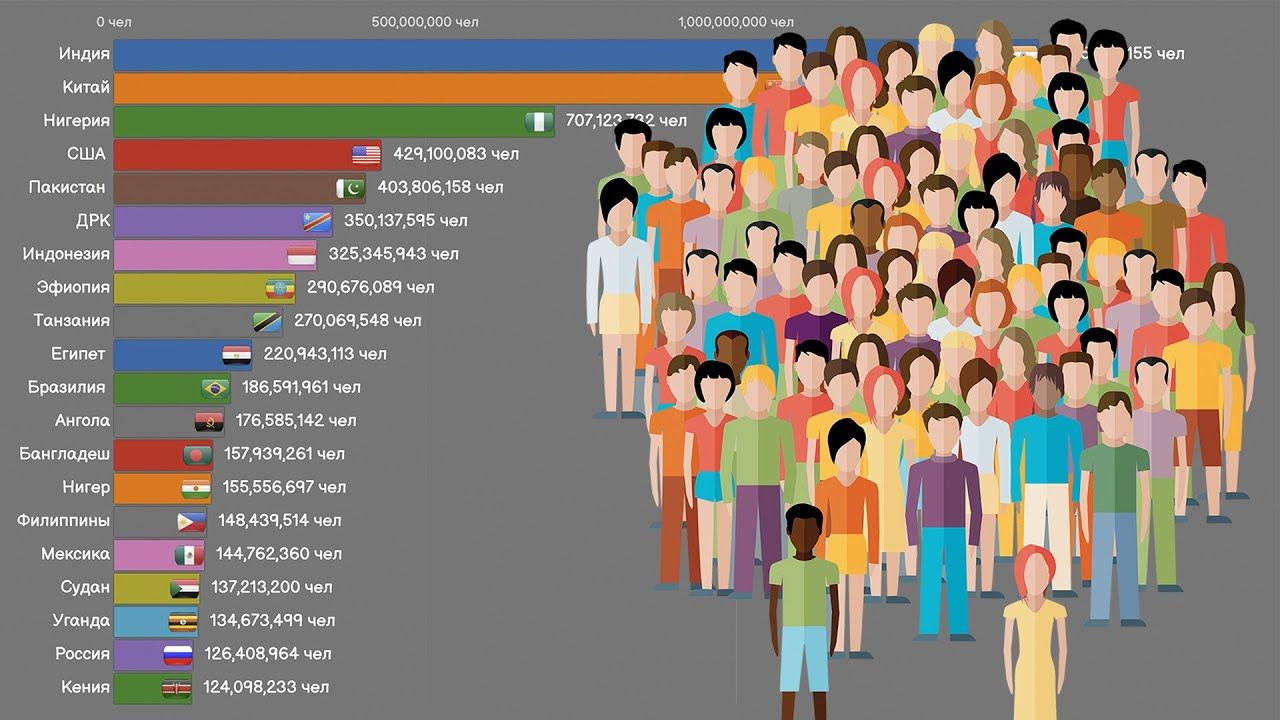The width and height of the screenshot is (1280, 720).
Task: Click the USA flag on the red bar
Action: 366,155
